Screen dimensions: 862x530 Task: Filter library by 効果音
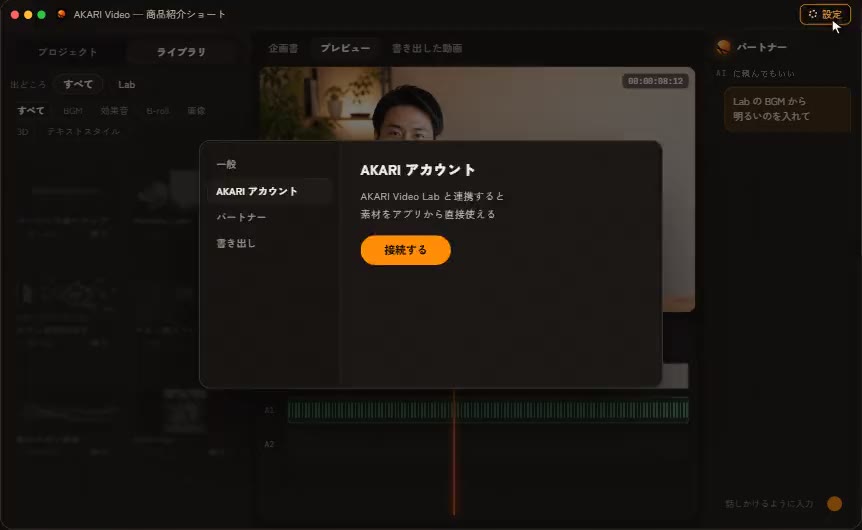(114, 111)
